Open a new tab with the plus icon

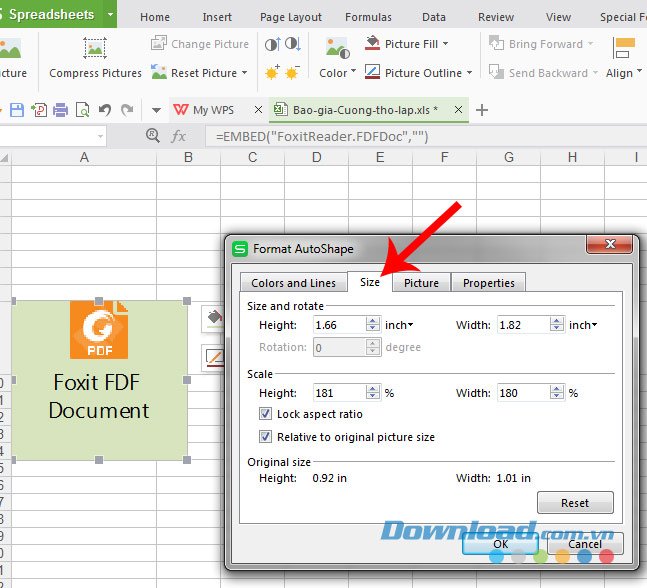482,110
